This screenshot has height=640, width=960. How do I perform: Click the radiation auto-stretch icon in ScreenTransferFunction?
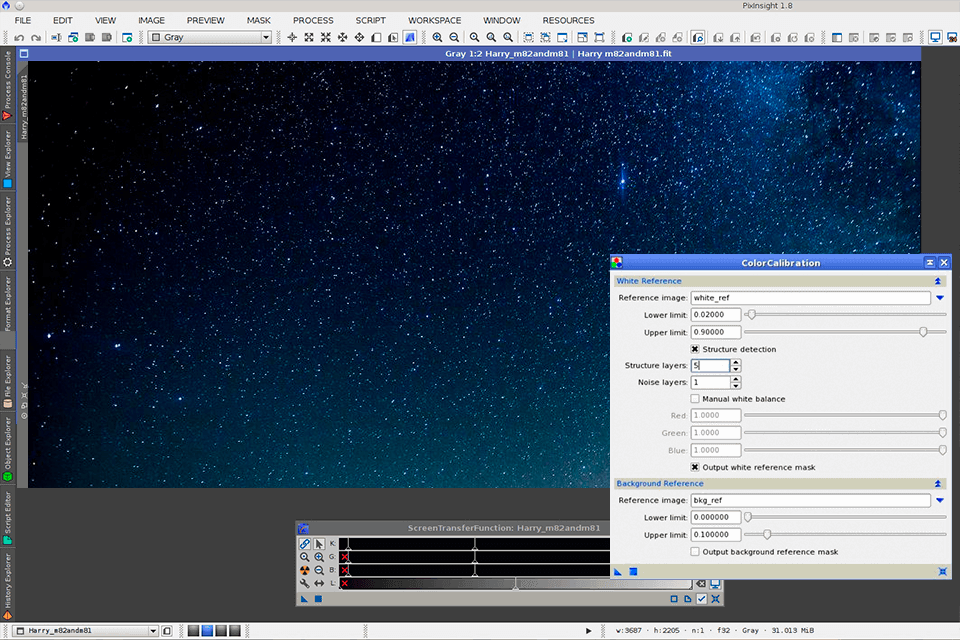[303, 571]
